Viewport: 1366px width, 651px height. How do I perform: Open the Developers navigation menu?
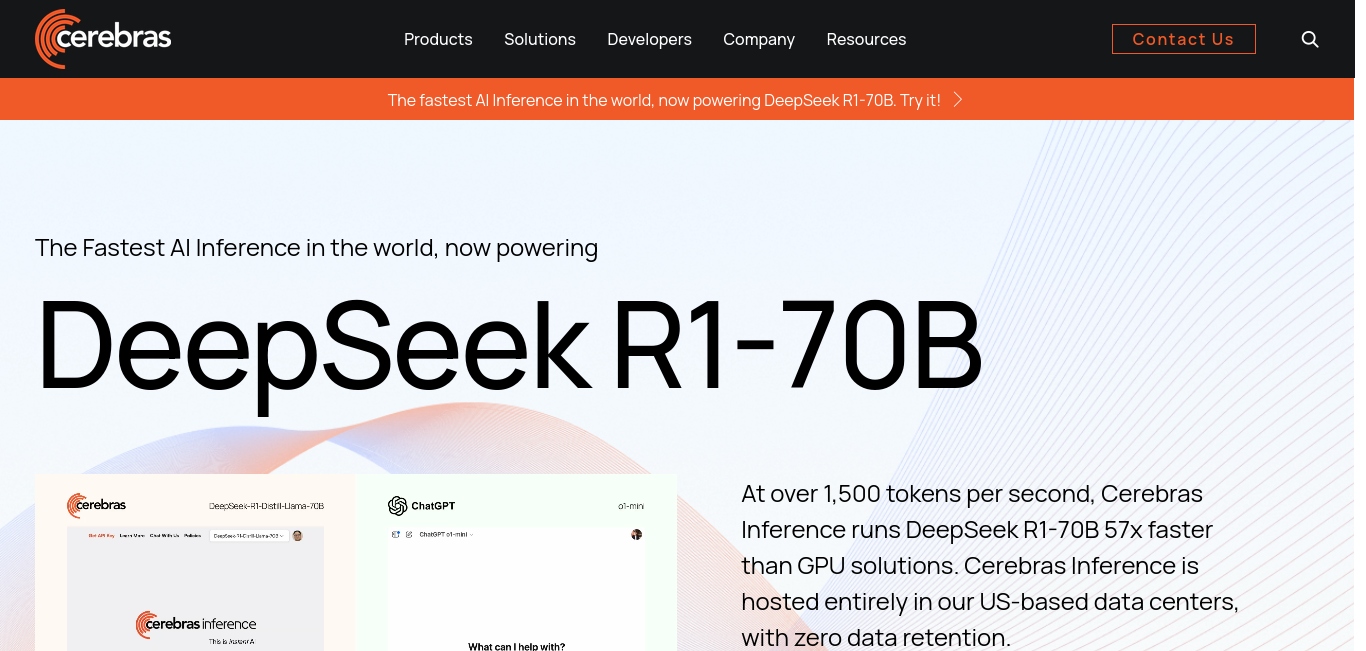click(650, 39)
